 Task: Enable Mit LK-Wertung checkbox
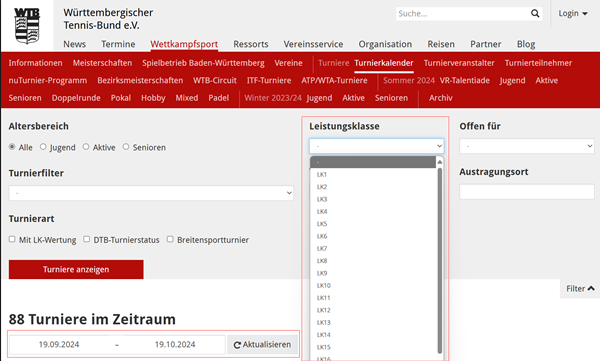[x=12, y=239]
